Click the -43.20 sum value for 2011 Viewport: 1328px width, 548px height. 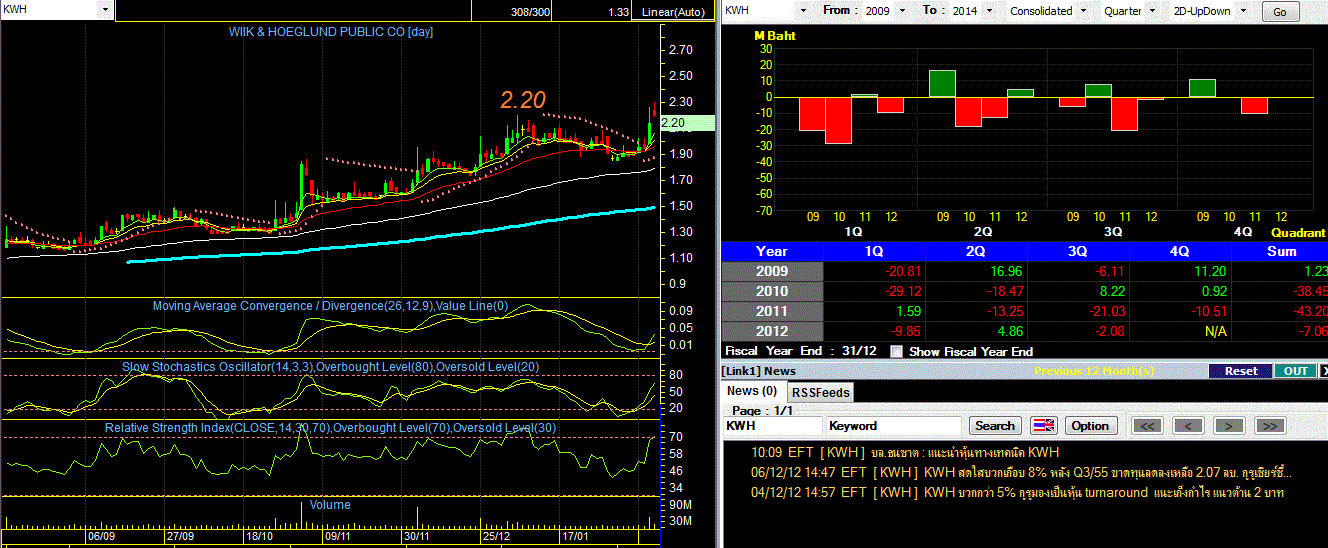(x=1281, y=311)
